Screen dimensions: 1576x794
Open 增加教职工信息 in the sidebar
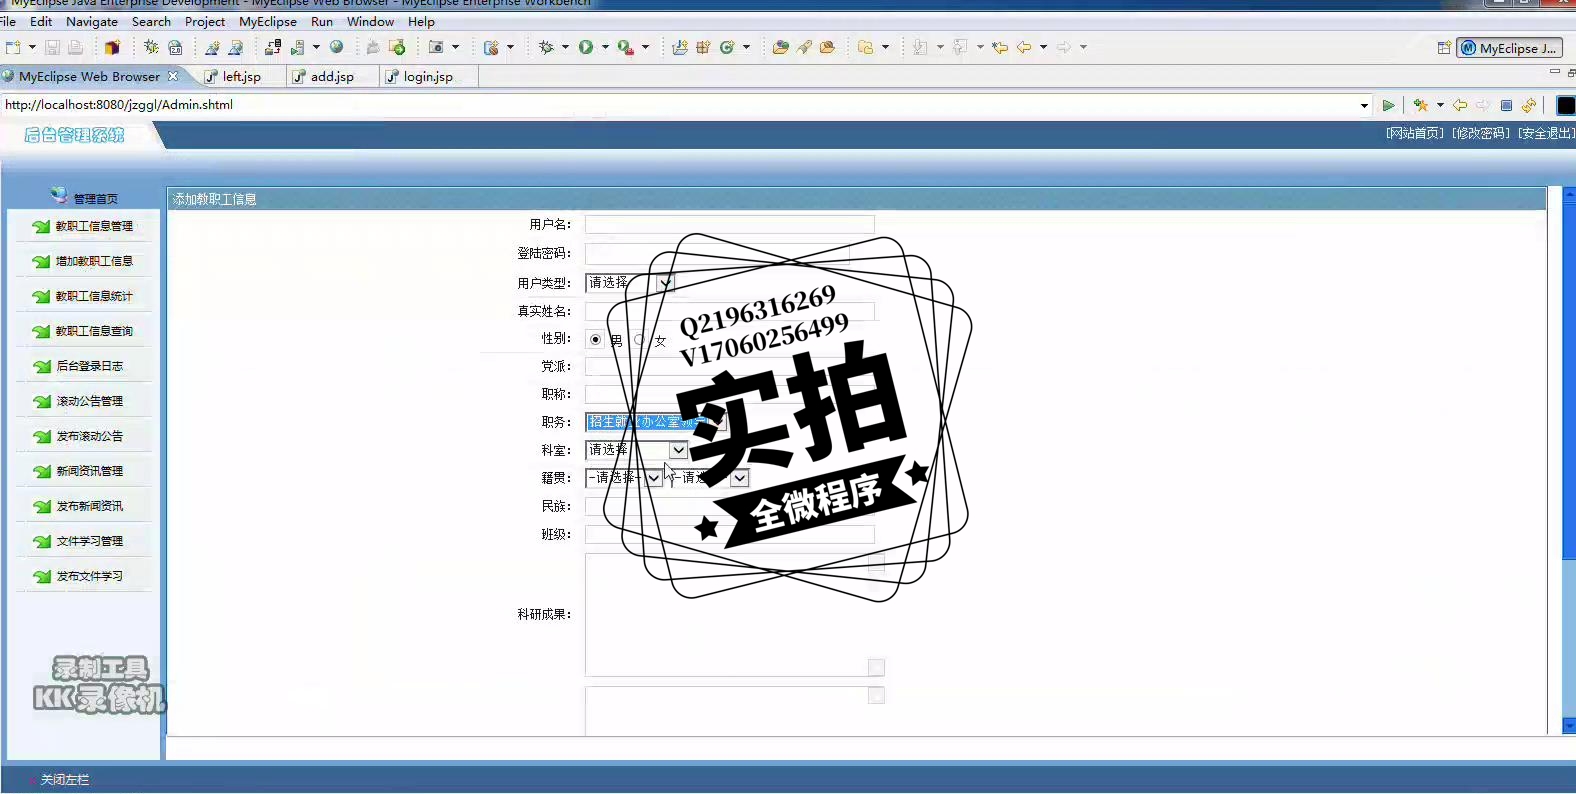pos(94,261)
